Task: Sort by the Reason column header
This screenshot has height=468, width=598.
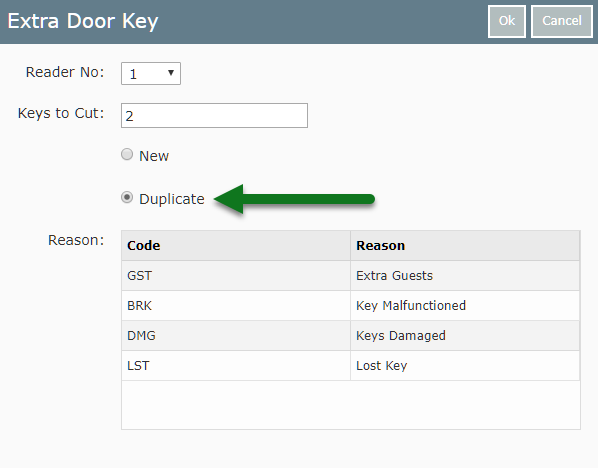Action: pos(465,246)
